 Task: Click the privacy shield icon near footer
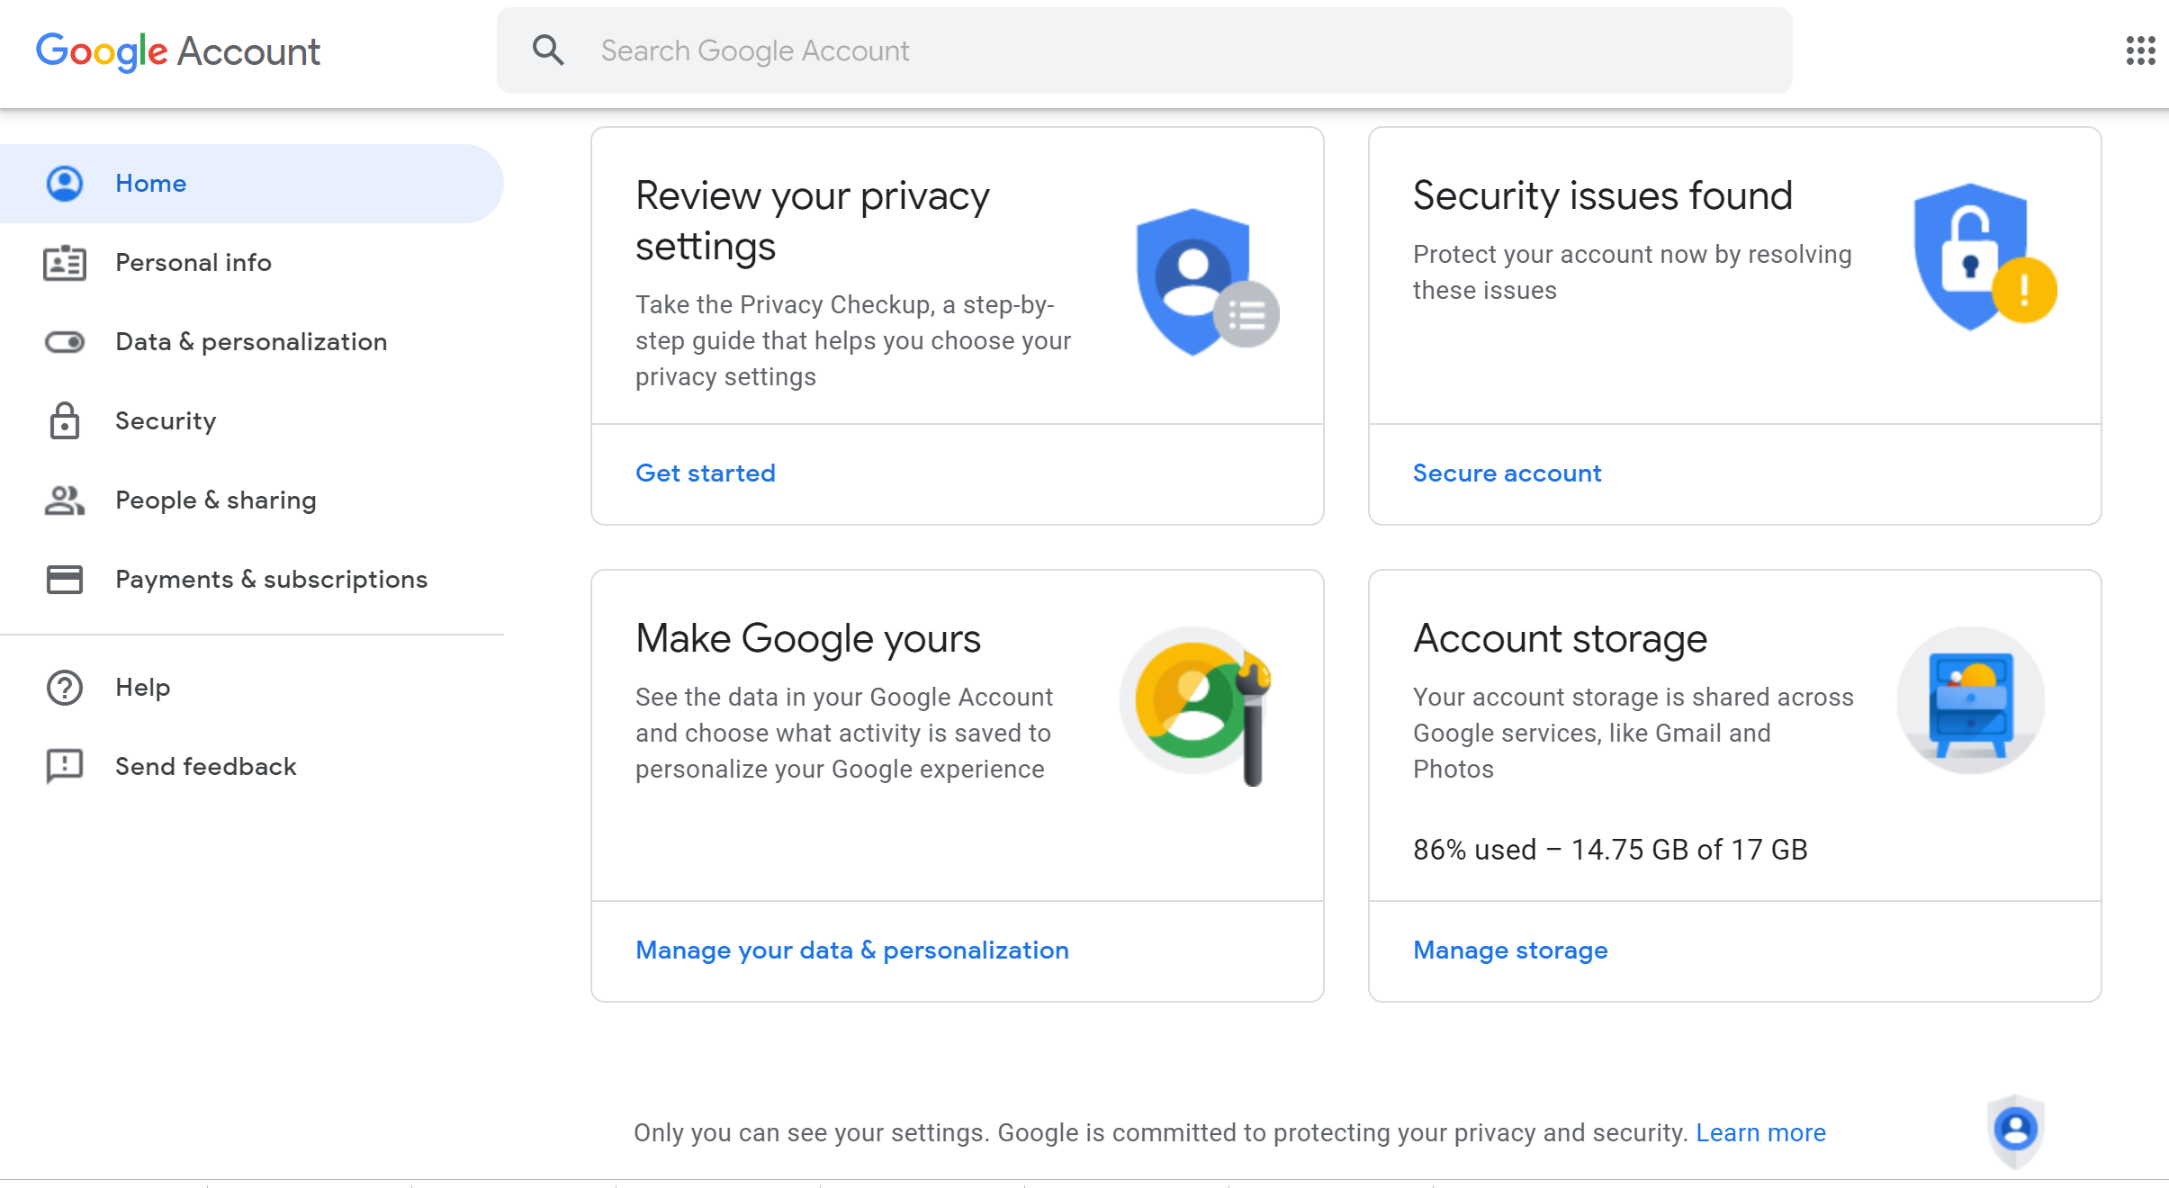2015,1131
